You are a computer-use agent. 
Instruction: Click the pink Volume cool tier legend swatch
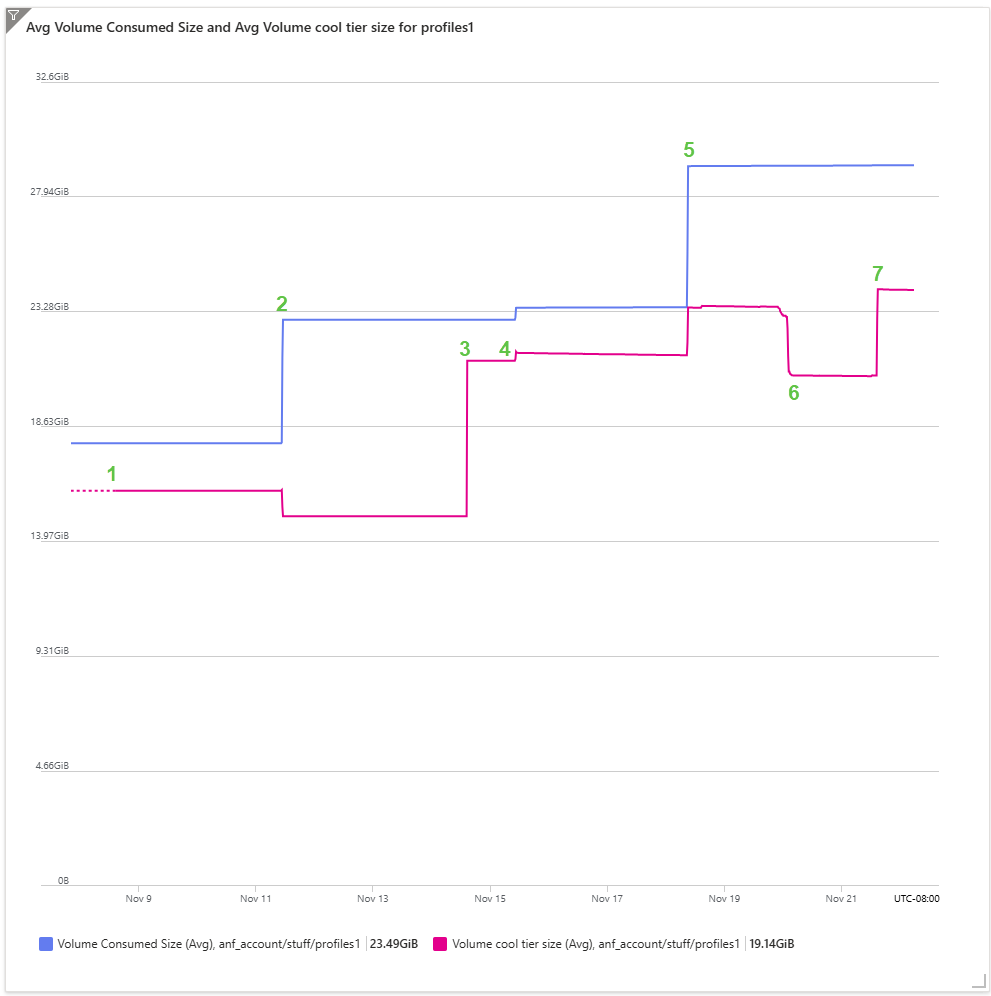click(440, 943)
